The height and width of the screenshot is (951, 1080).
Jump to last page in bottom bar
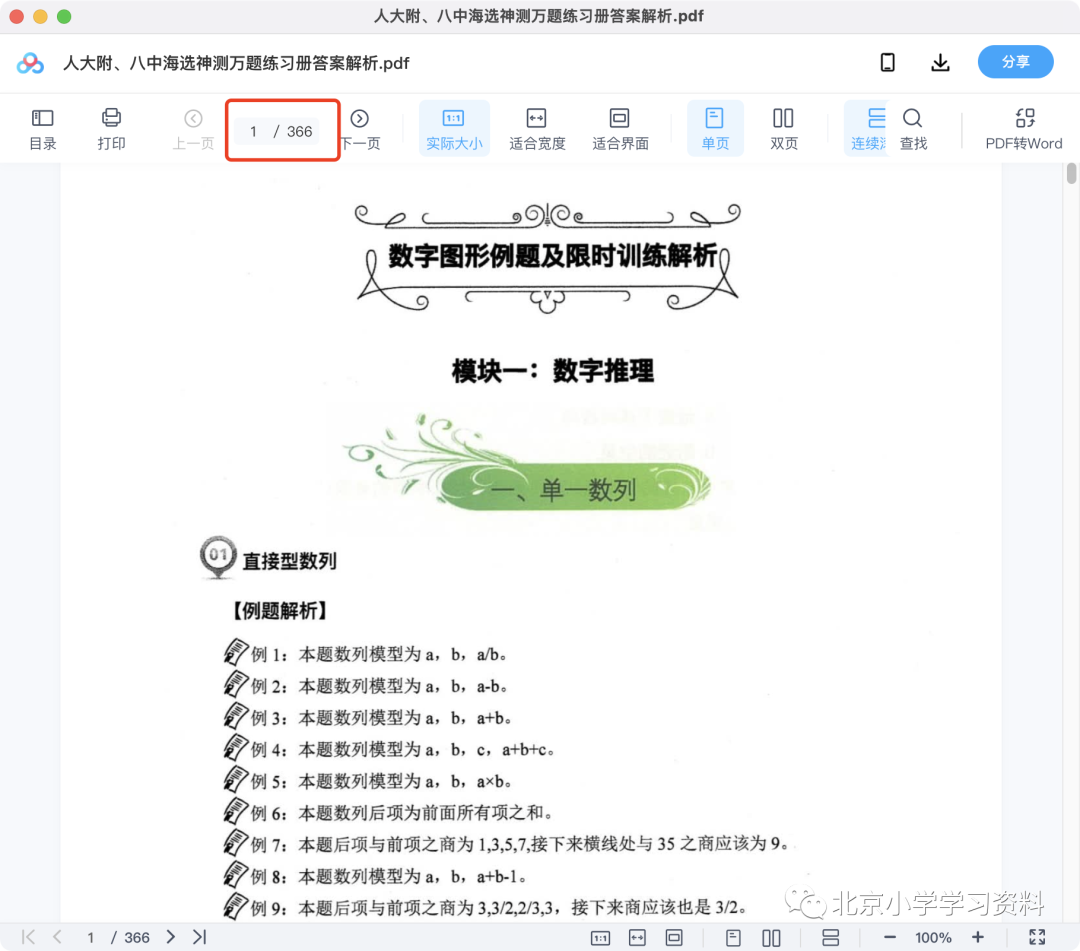[x=200, y=937]
